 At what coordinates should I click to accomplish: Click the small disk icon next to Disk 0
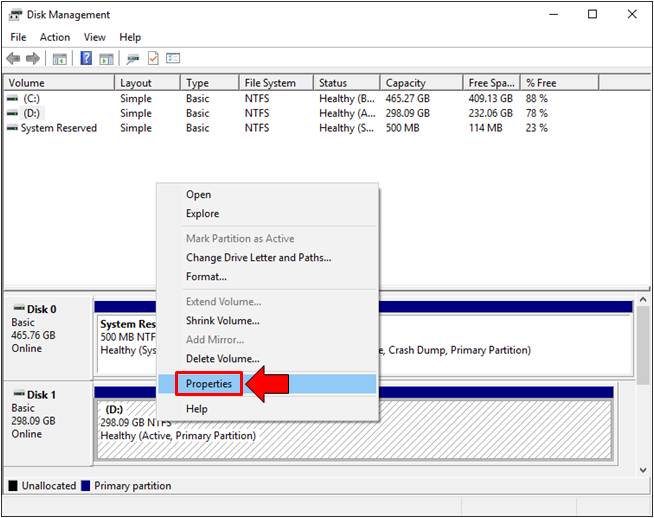[x=19, y=309]
